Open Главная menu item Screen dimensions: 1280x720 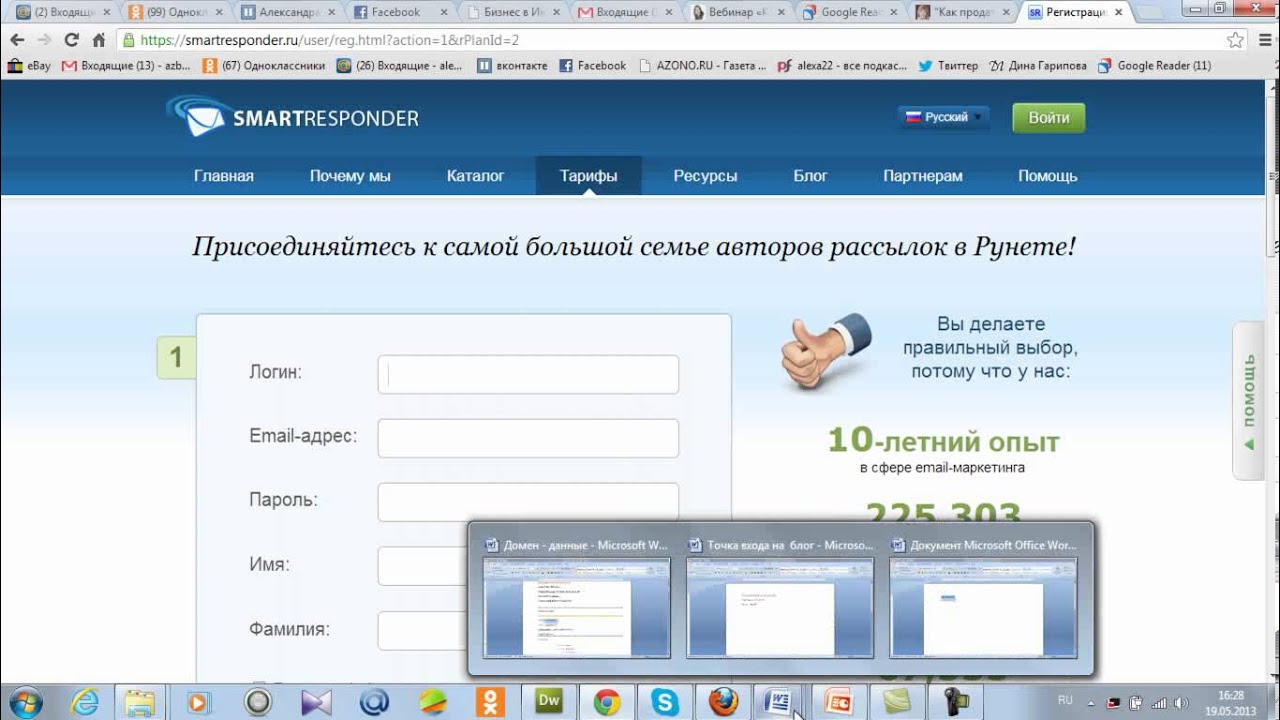click(x=224, y=176)
